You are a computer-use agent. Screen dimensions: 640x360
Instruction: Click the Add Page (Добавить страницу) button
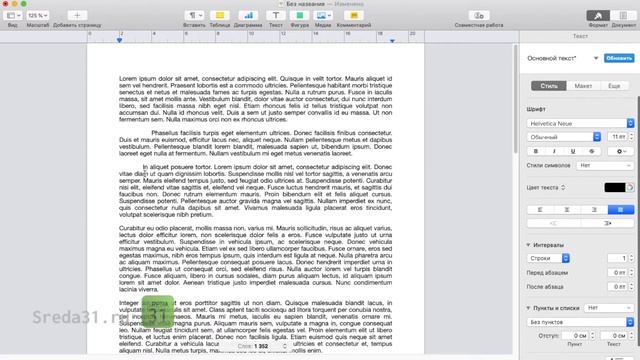(x=77, y=16)
